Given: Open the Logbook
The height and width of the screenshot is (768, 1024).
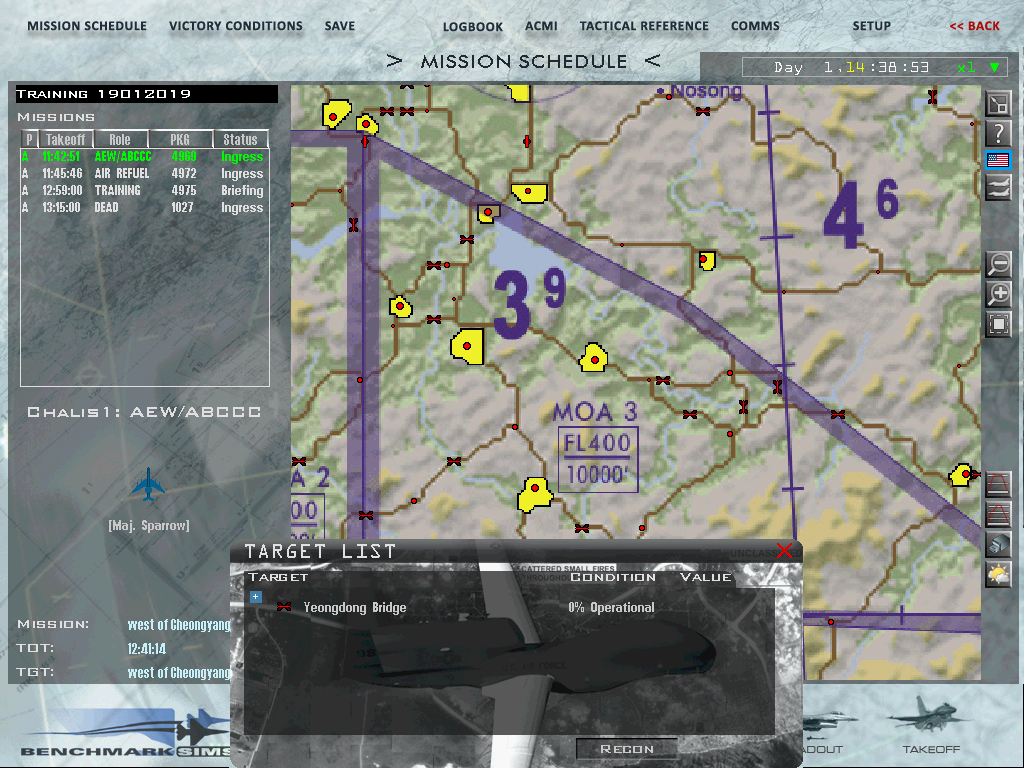Looking at the screenshot, I should [x=473, y=27].
